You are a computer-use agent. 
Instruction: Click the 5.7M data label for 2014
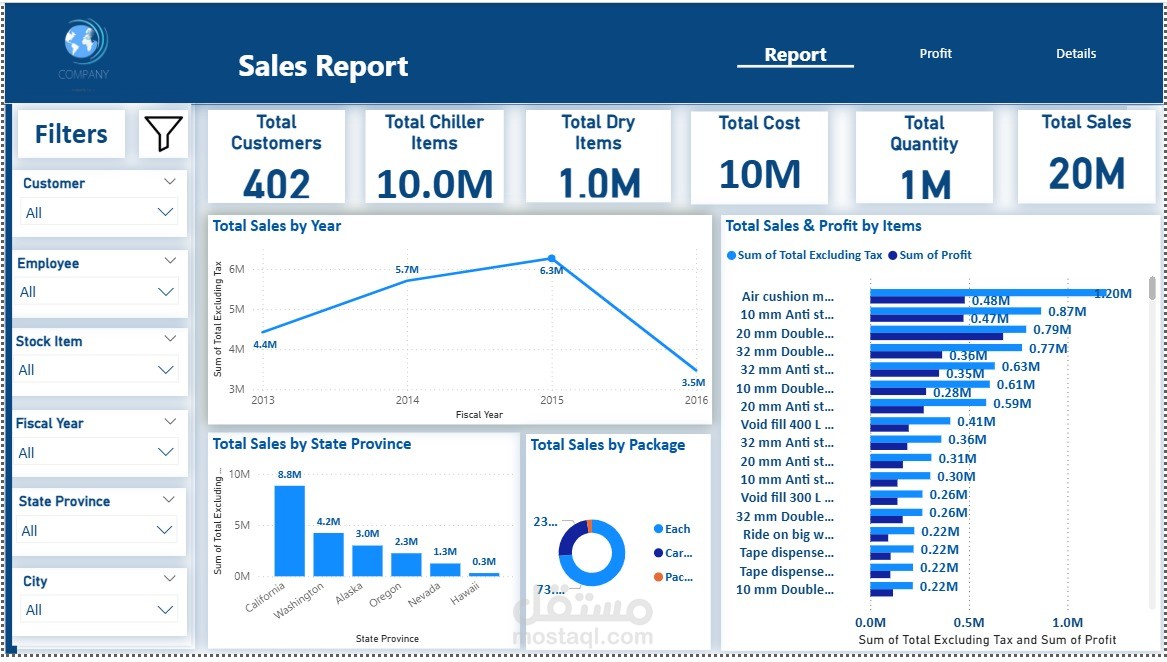pos(407,270)
